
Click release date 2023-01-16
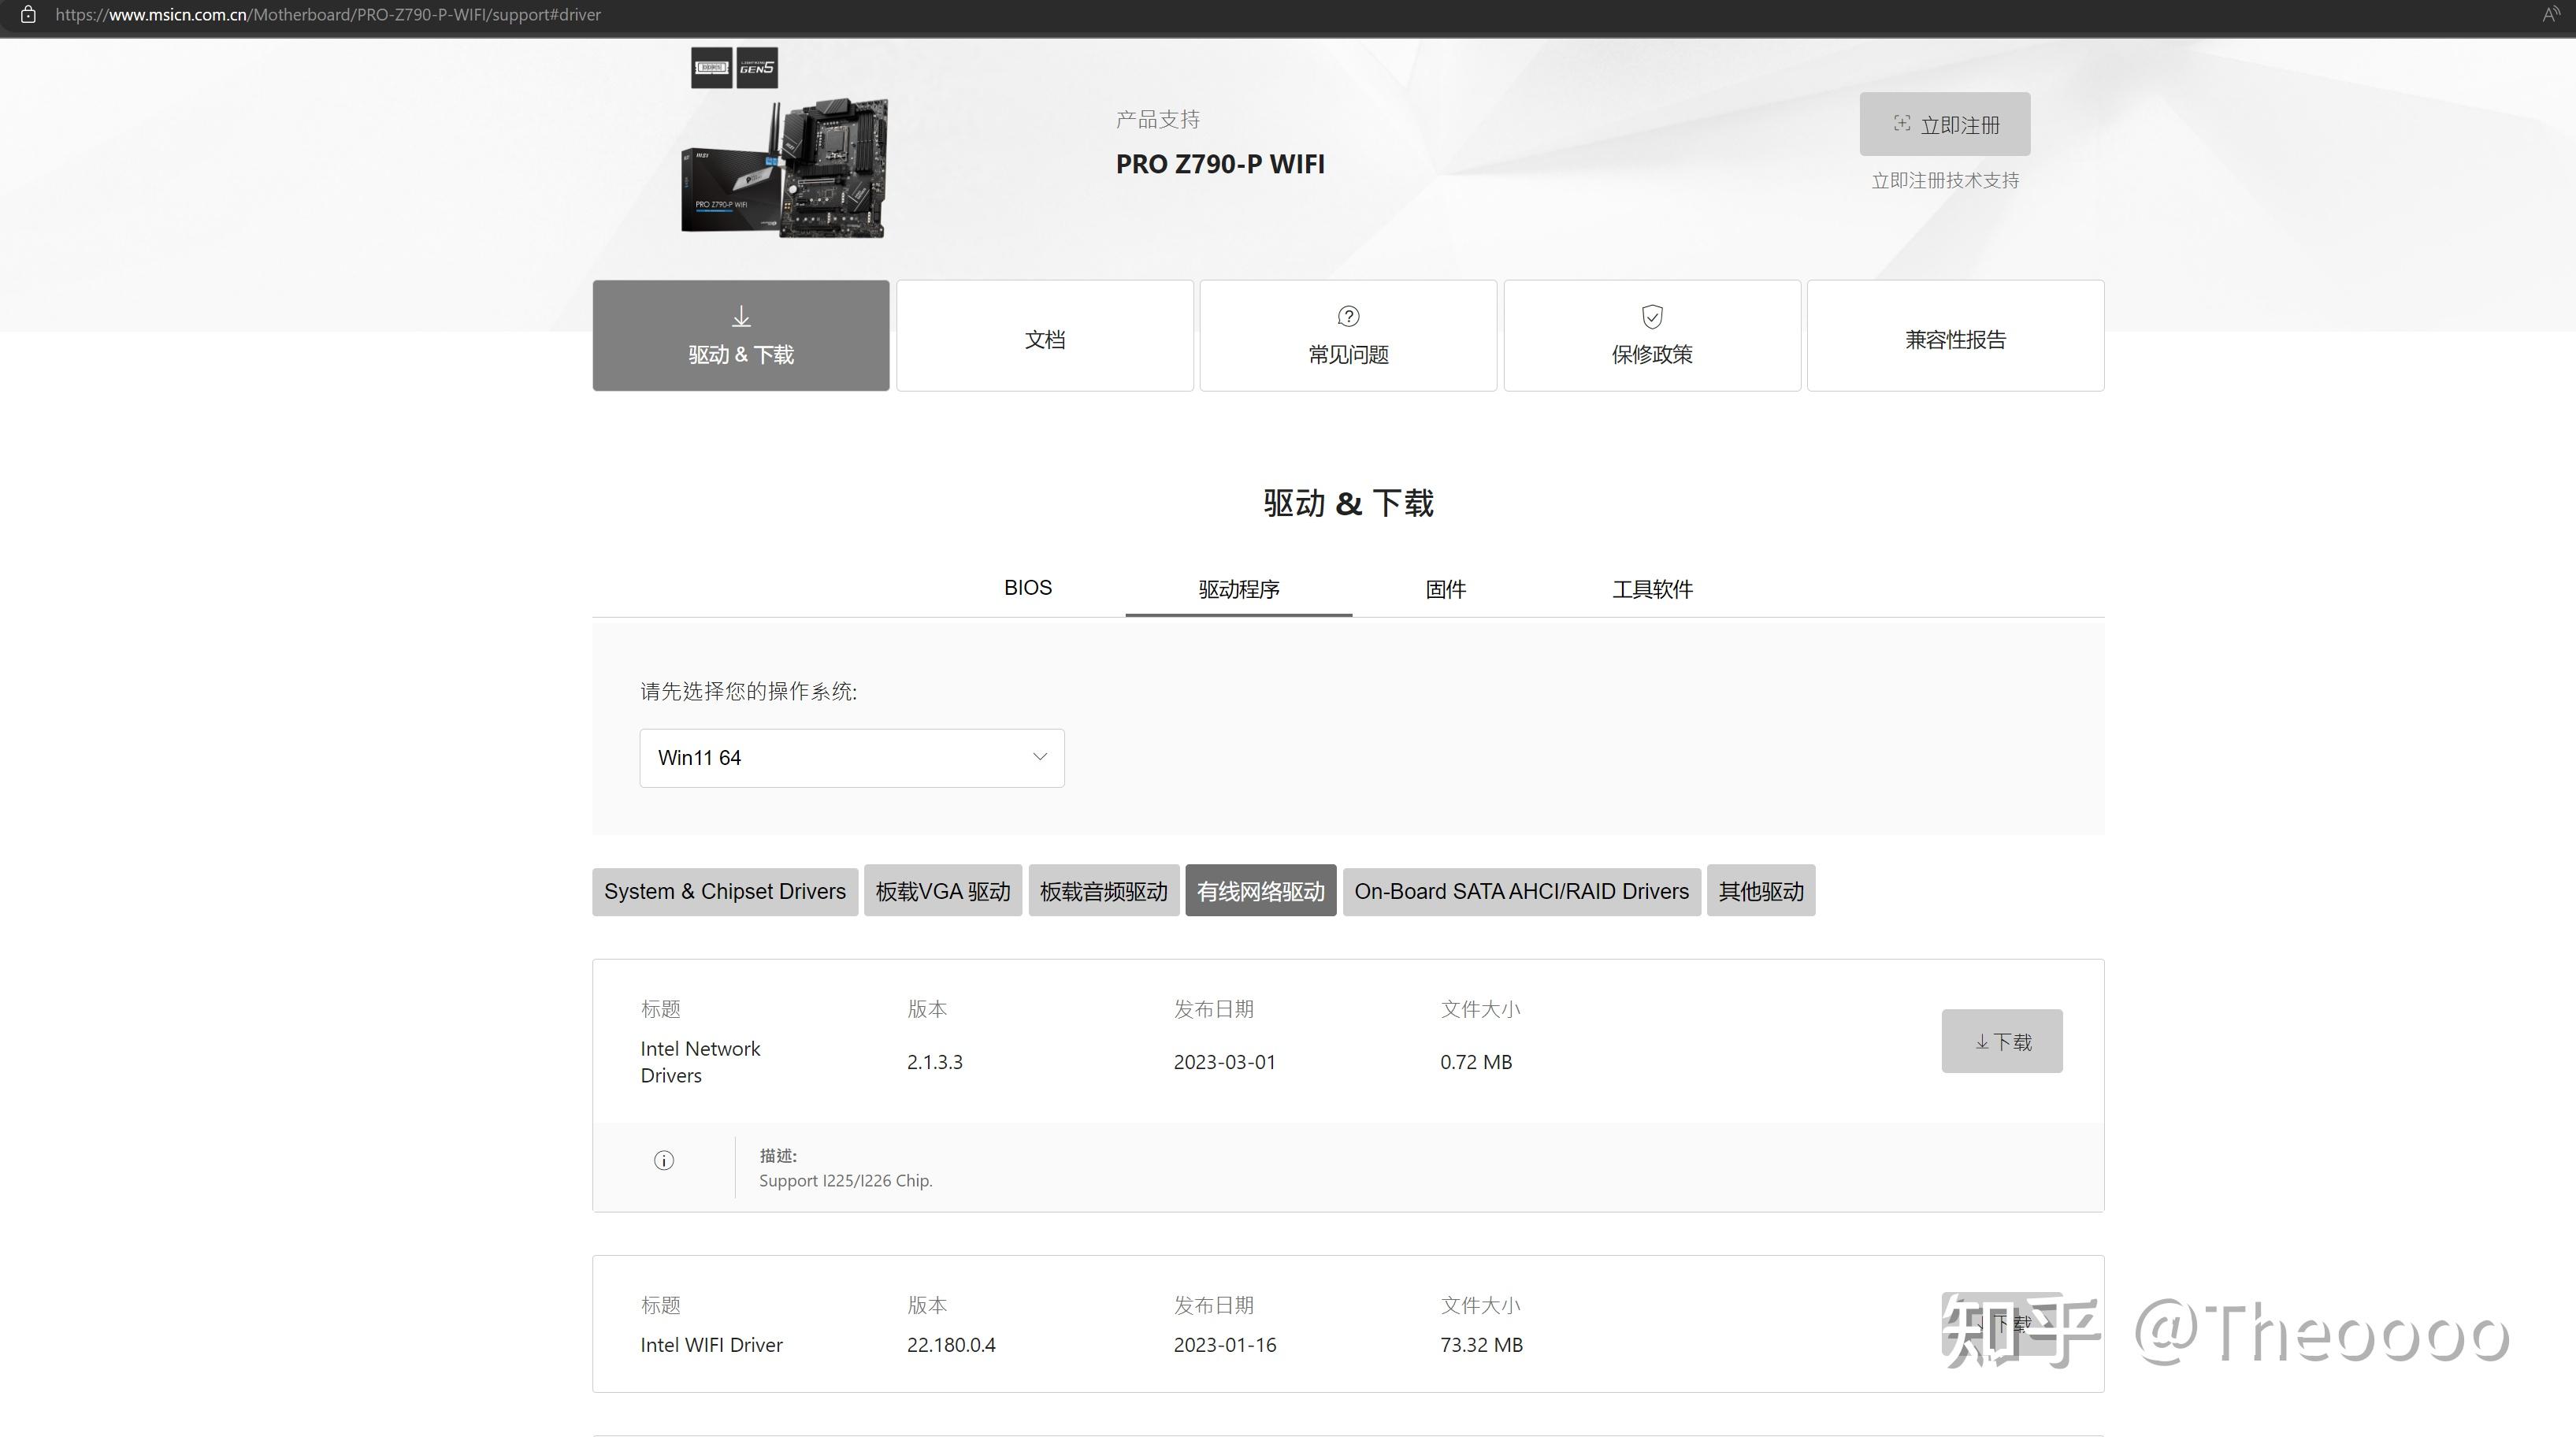click(1225, 1345)
